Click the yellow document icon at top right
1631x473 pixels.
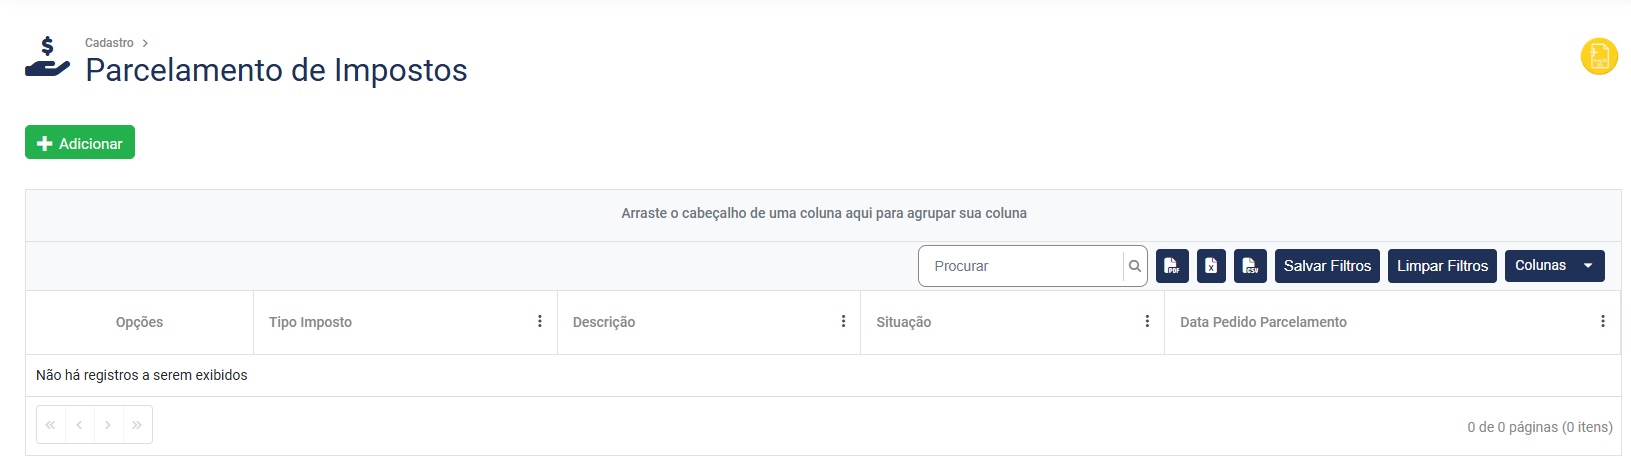click(1599, 57)
